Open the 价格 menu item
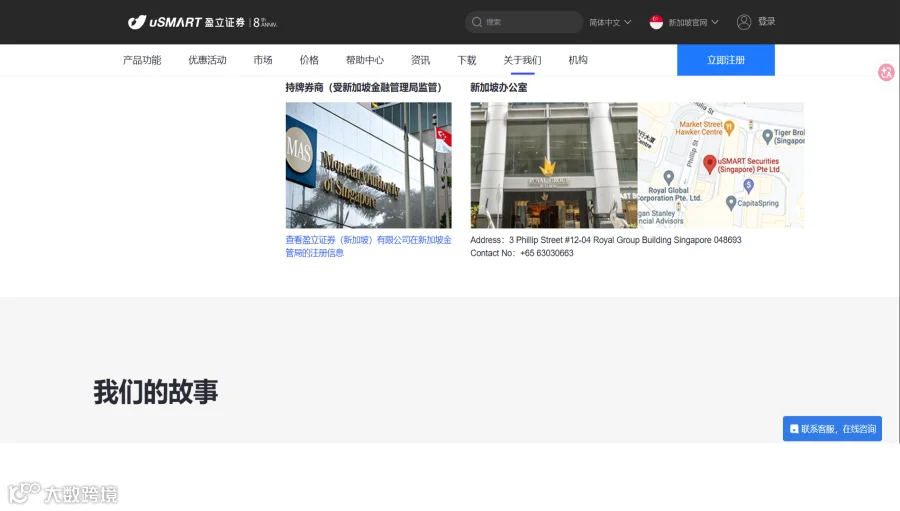The width and height of the screenshot is (900, 511). click(x=309, y=60)
